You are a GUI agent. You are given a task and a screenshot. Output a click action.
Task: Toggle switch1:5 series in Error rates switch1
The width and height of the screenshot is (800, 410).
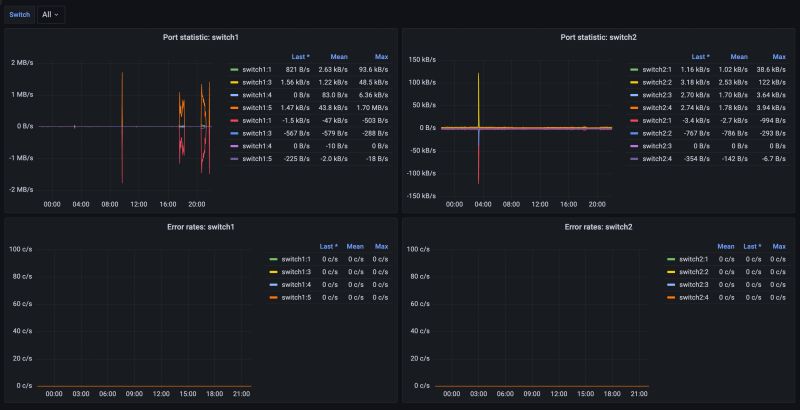pos(296,298)
